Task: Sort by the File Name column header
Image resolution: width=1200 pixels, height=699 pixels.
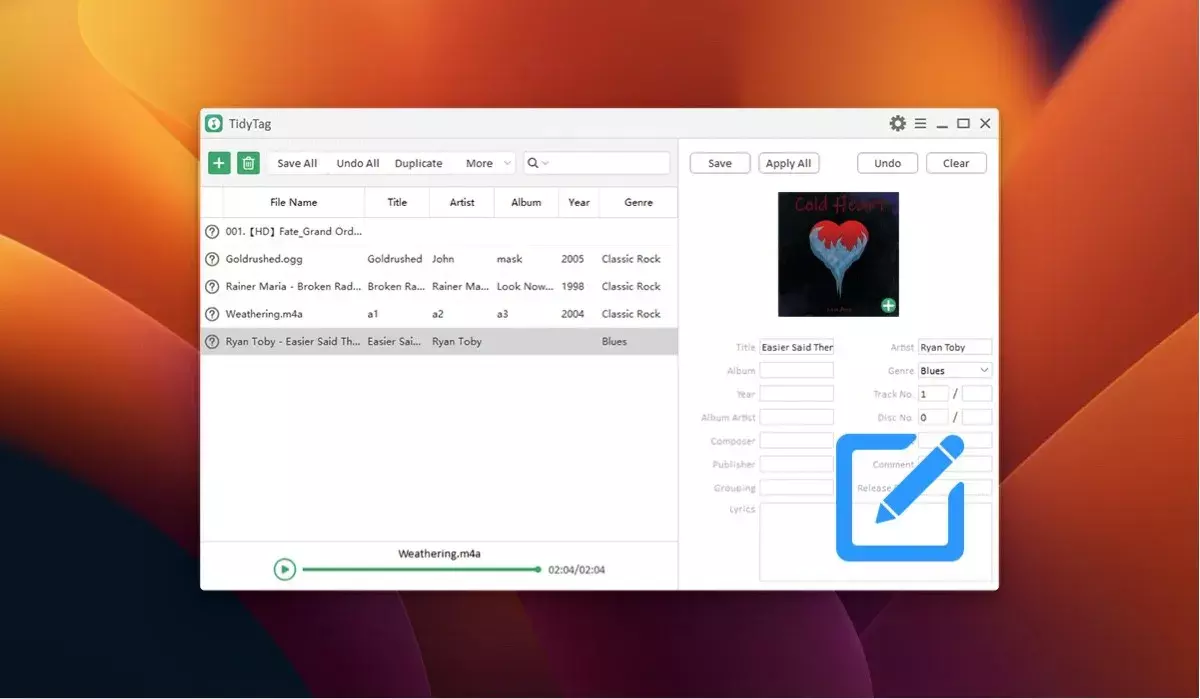Action: point(294,202)
